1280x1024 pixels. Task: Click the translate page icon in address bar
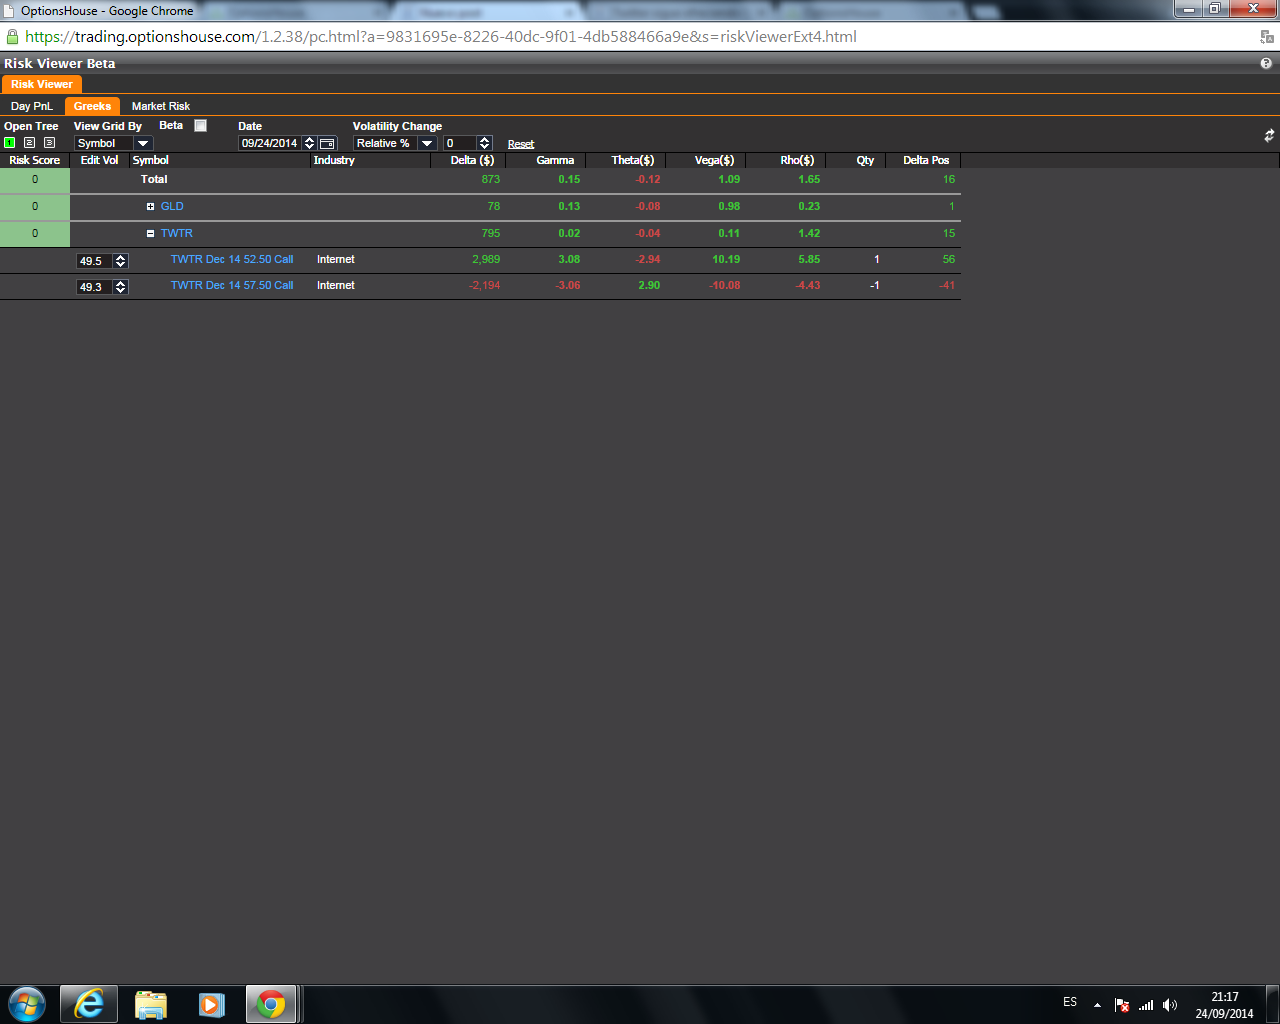[x=1267, y=37]
